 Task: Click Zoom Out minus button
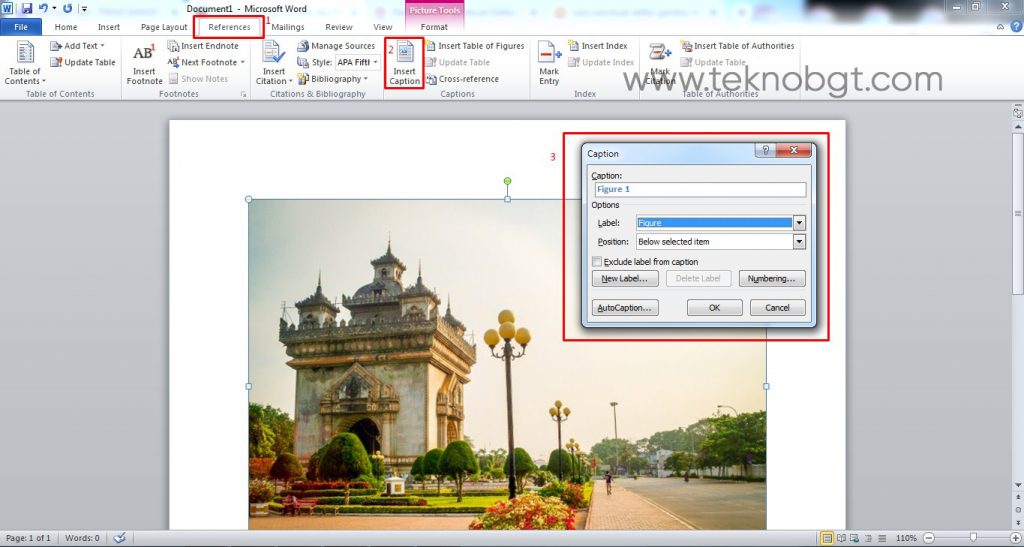929,539
